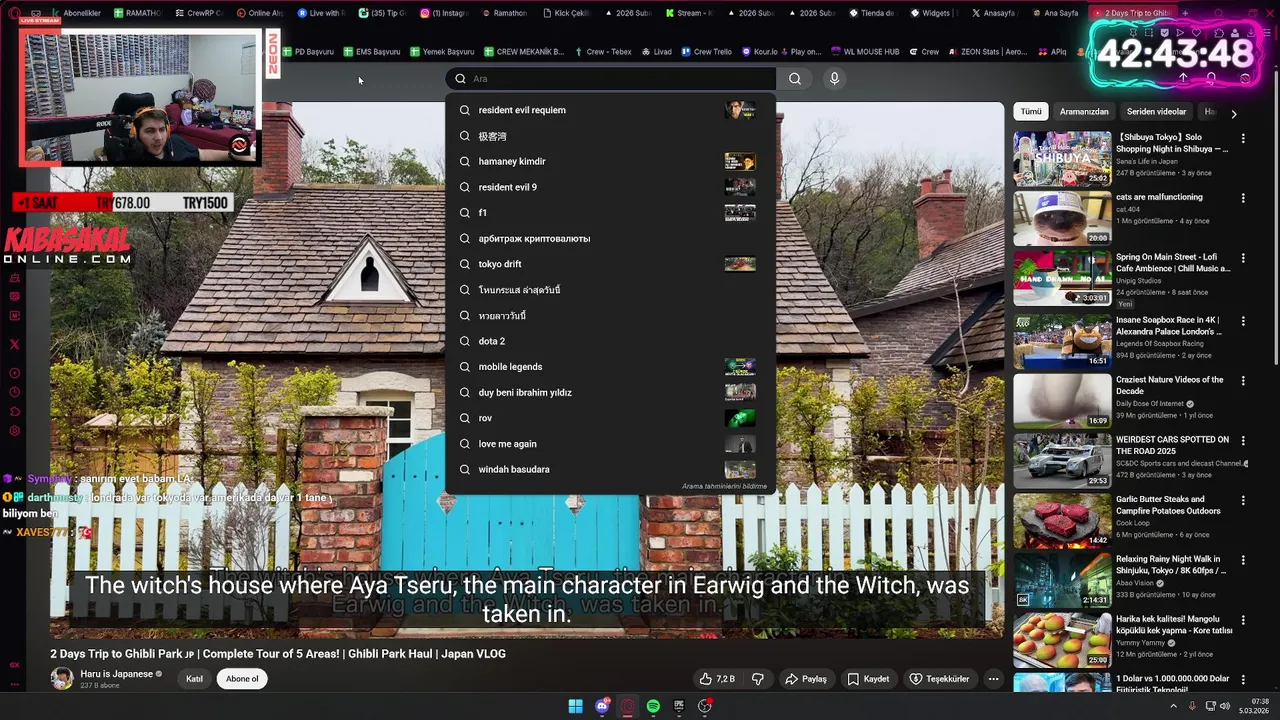Pick the 'windah basudara' suggestion
The width and height of the screenshot is (1280, 720).
[x=610, y=469]
